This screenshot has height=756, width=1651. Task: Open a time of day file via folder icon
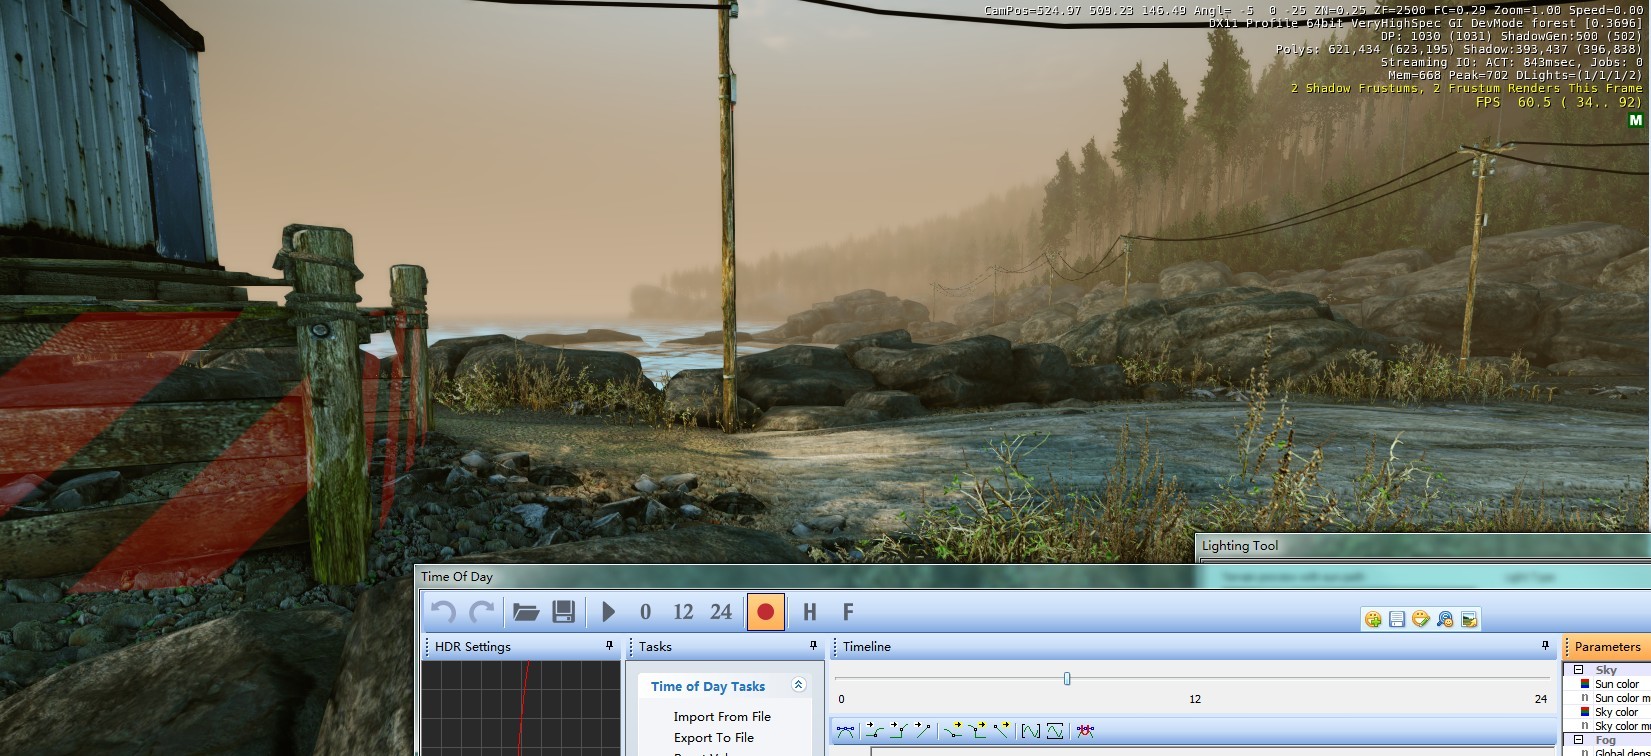pos(526,611)
